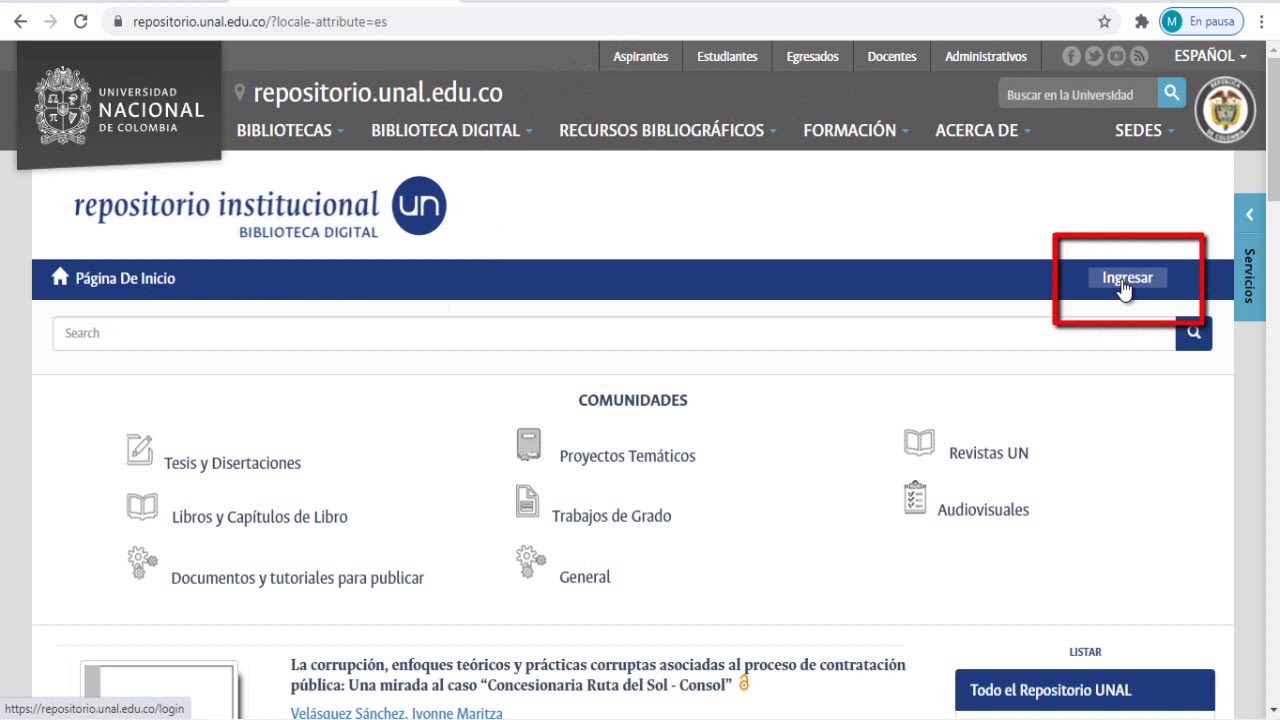Screen dimensions: 1280x720
Task: Click the gears icon beside General
Action: (x=531, y=562)
